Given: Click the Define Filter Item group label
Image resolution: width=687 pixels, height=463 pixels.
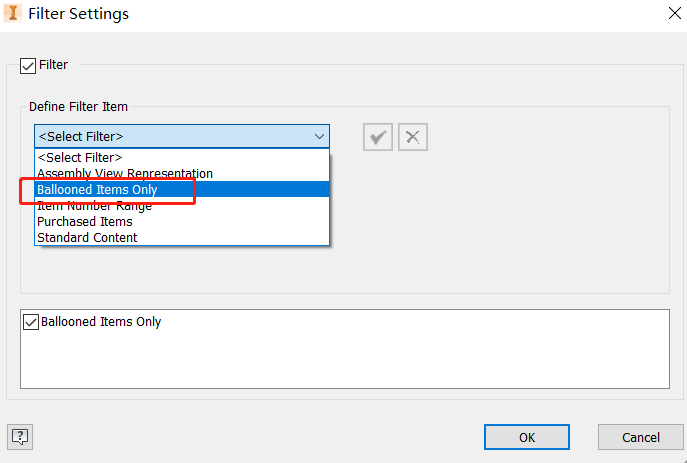Looking at the screenshot, I should (78, 106).
